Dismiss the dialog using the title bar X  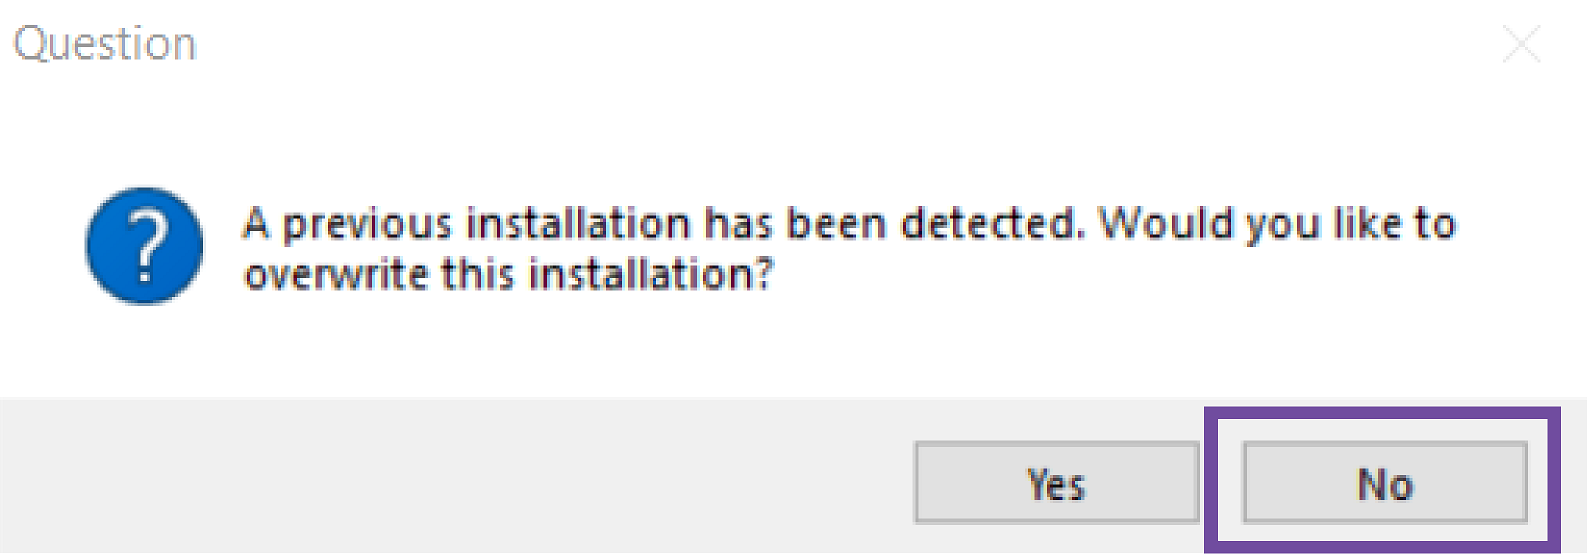[x=1521, y=45]
